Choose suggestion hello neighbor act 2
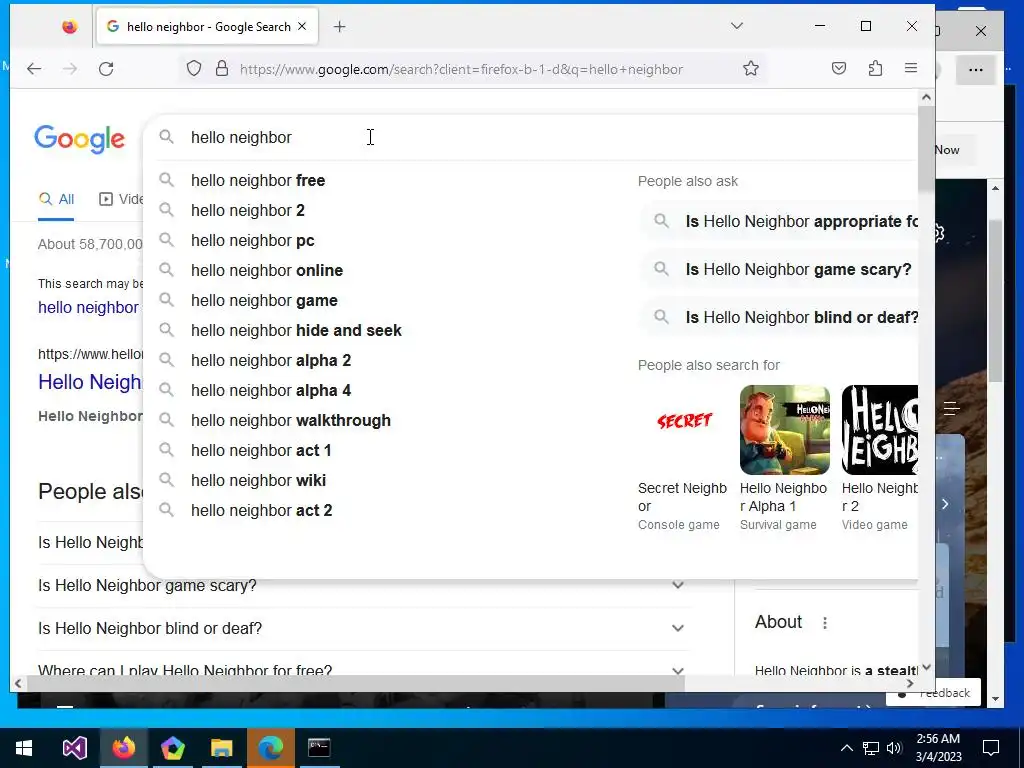Viewport: 1024px width, 768px height. [261, 511]
